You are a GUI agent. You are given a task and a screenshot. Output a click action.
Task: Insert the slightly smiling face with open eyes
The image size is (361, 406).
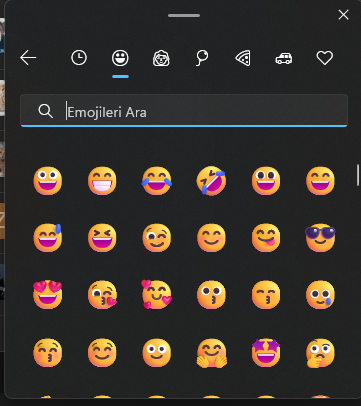(157, 353)
